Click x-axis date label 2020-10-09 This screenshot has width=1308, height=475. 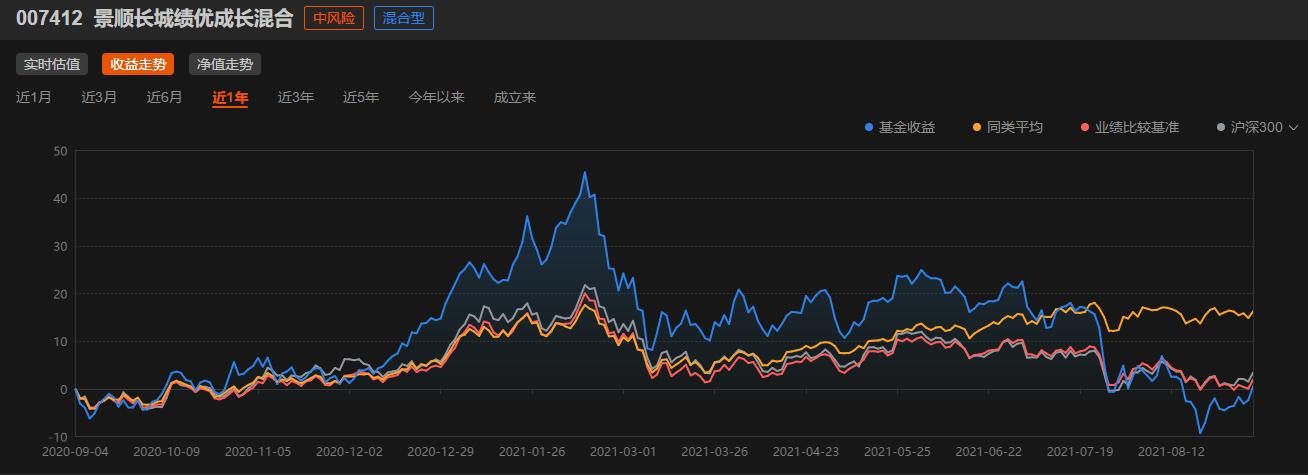(x=167, y=451)
